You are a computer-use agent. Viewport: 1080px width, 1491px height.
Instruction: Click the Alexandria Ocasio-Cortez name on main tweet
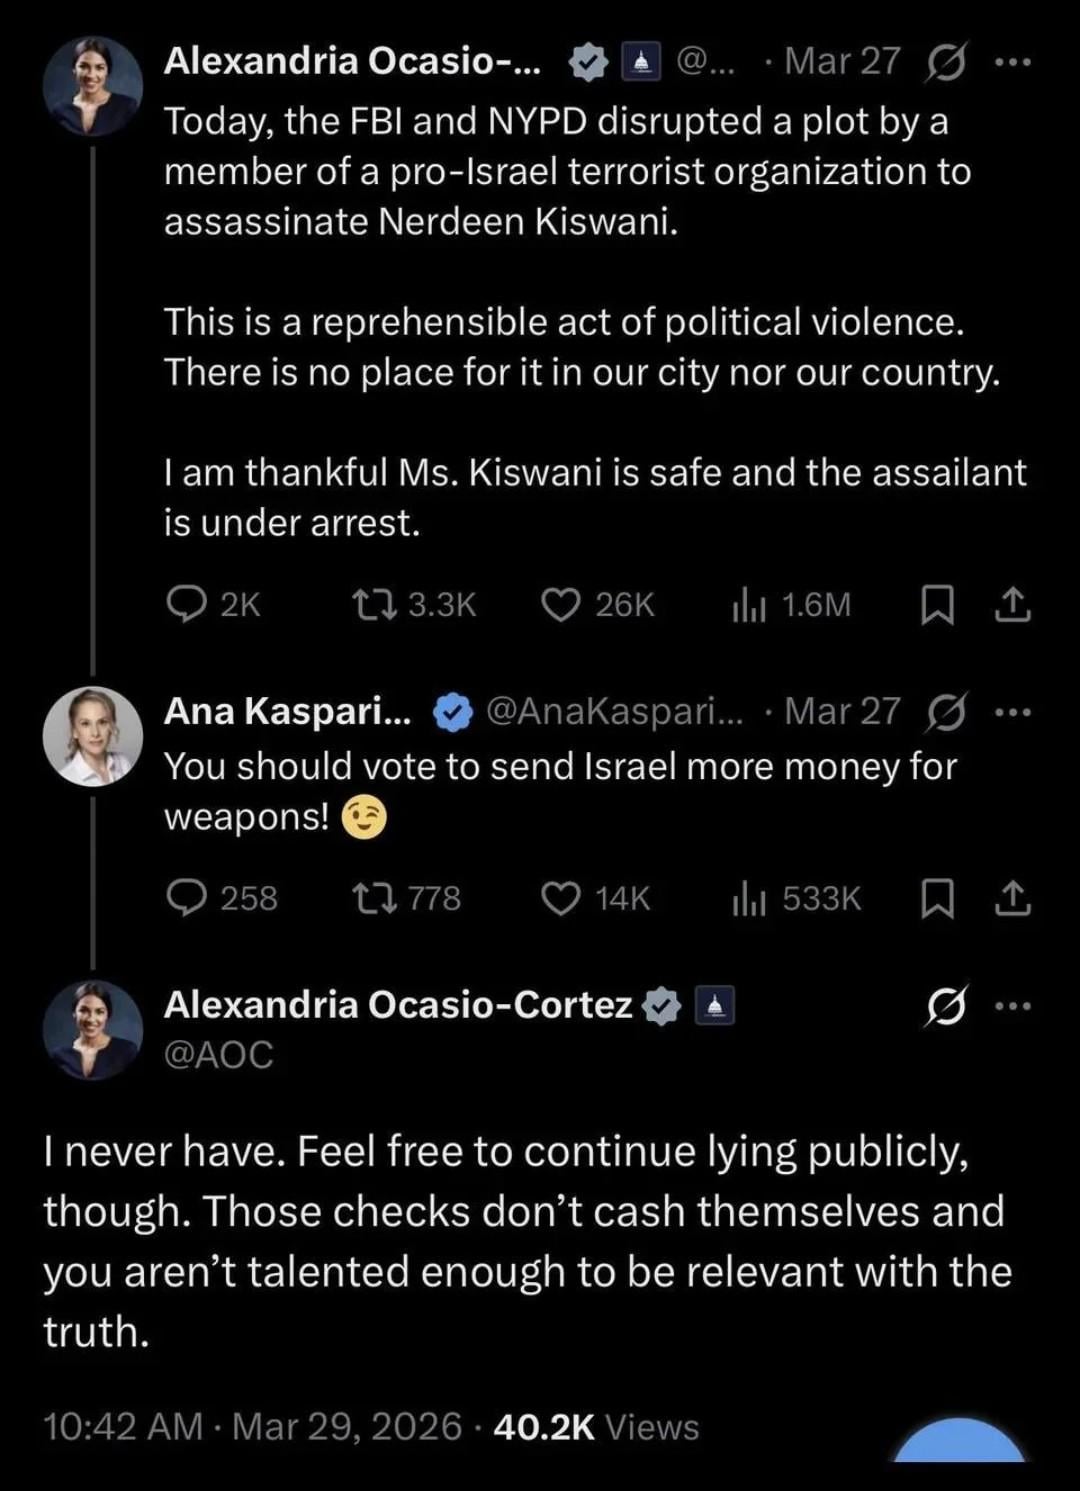[398, 1004]
